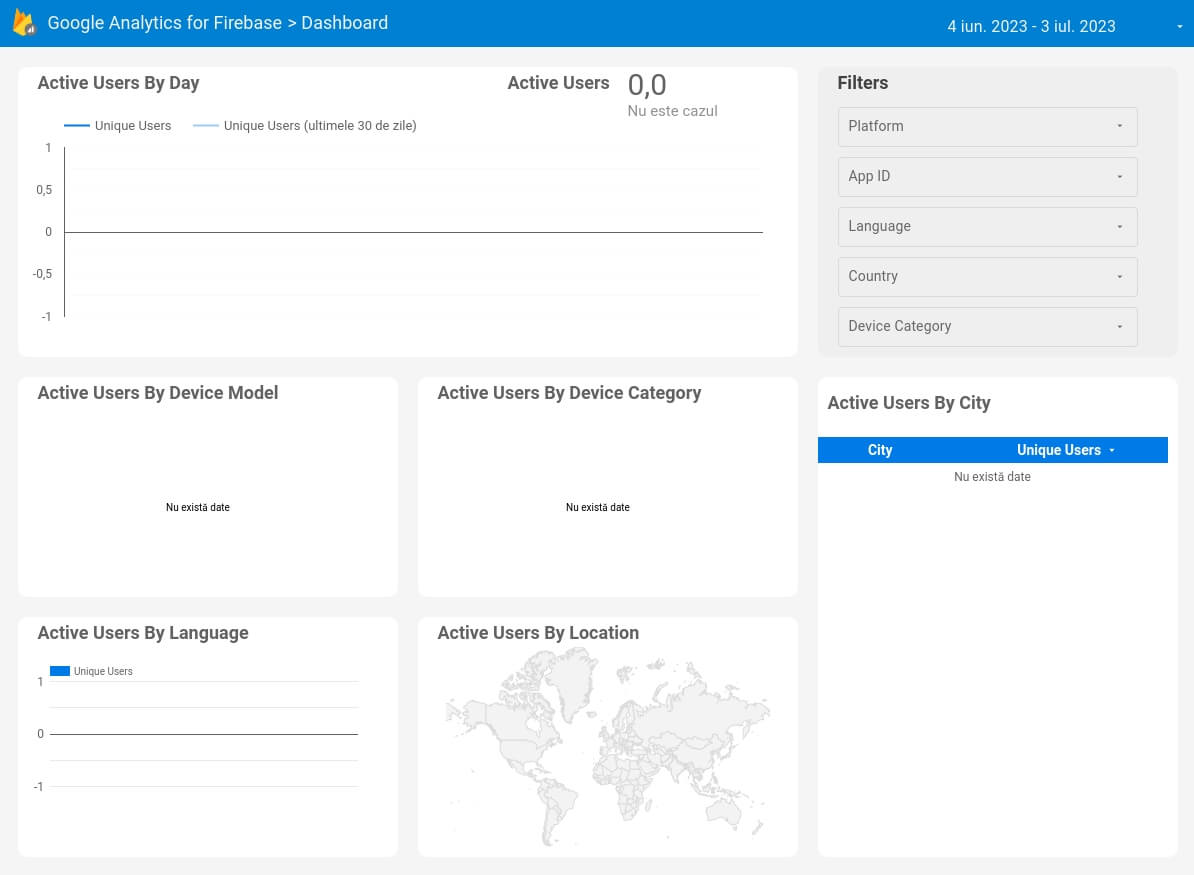Click the Google Analytics for Firebase > Dashboard title
This screenshot has width=1194, height=875.
(x=218, y=23)
